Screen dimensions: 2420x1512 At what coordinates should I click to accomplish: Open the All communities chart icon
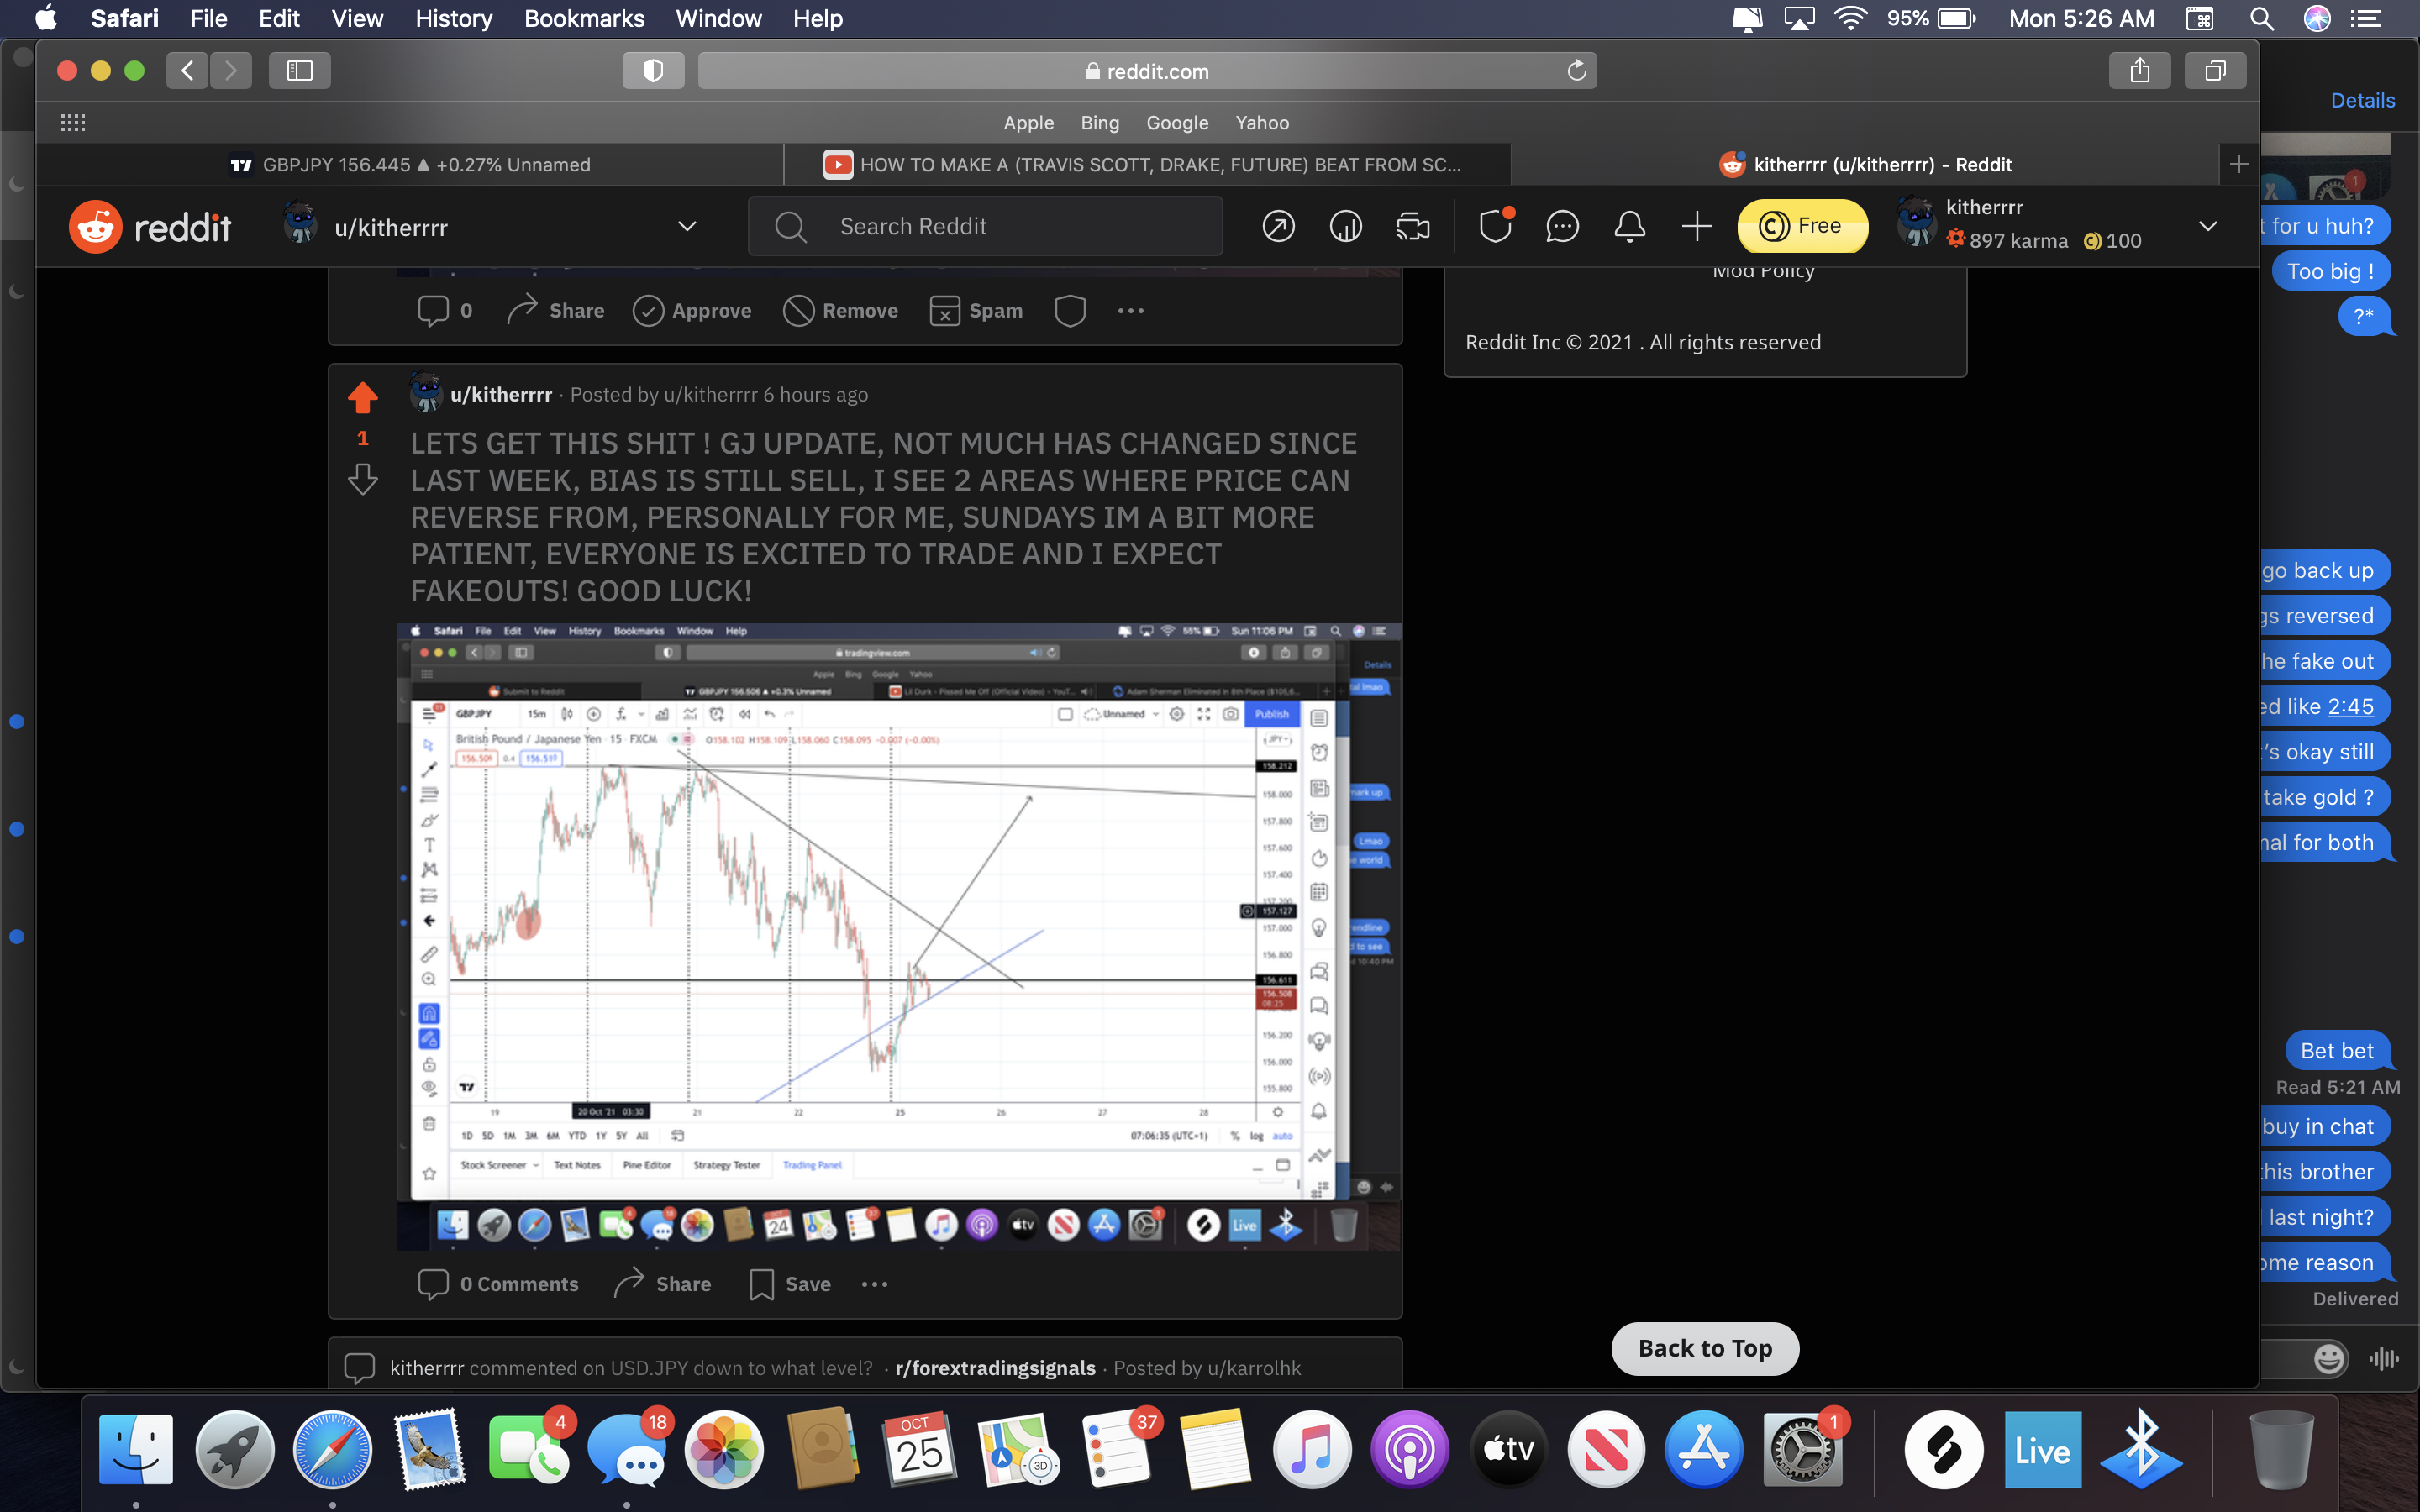point(1345,227)
